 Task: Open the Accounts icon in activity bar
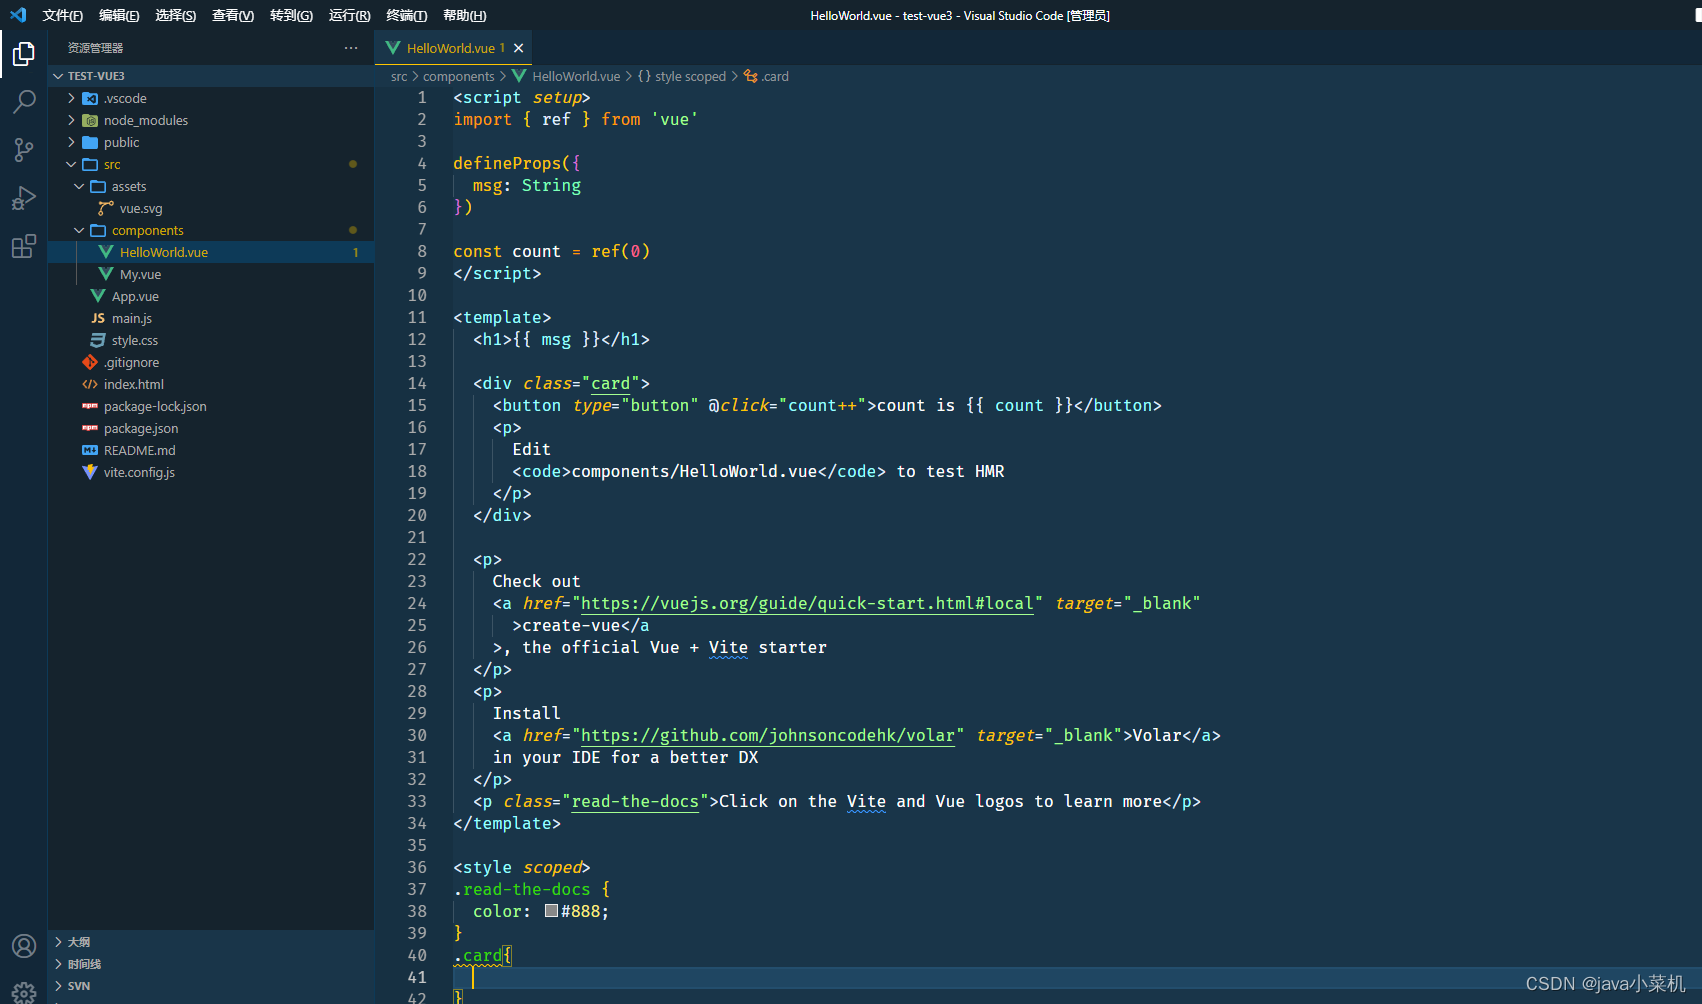(x=24, y=946)
